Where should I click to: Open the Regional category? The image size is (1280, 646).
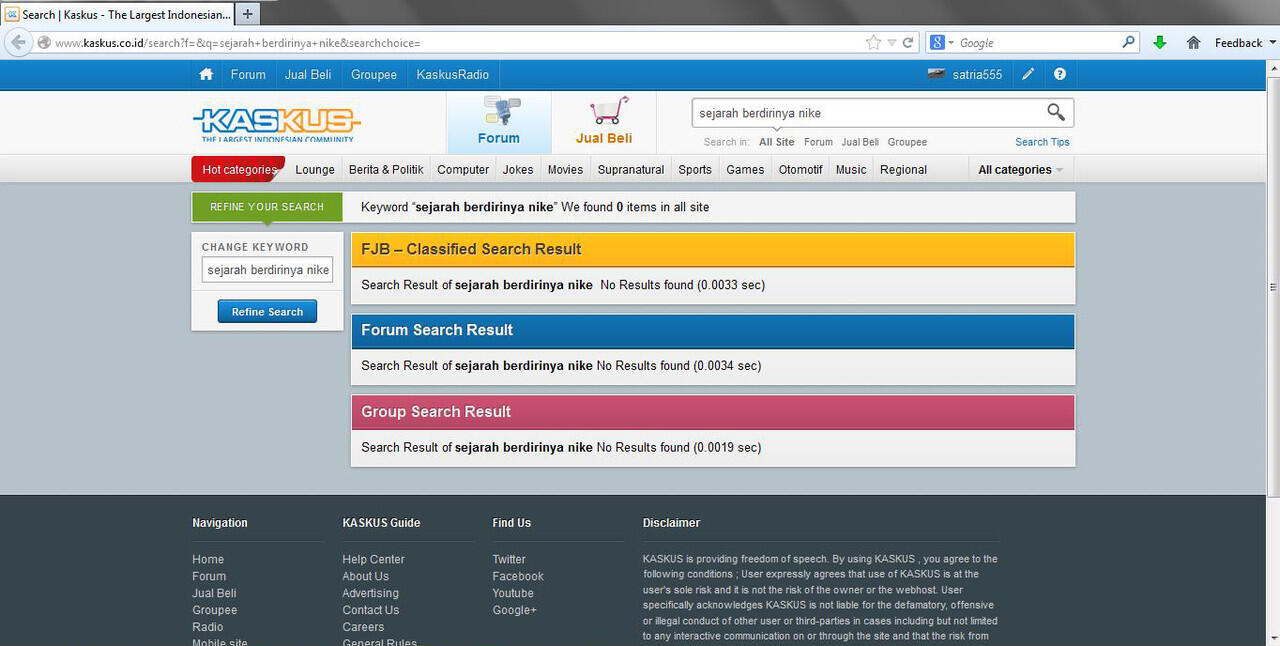tap(904, 170)
